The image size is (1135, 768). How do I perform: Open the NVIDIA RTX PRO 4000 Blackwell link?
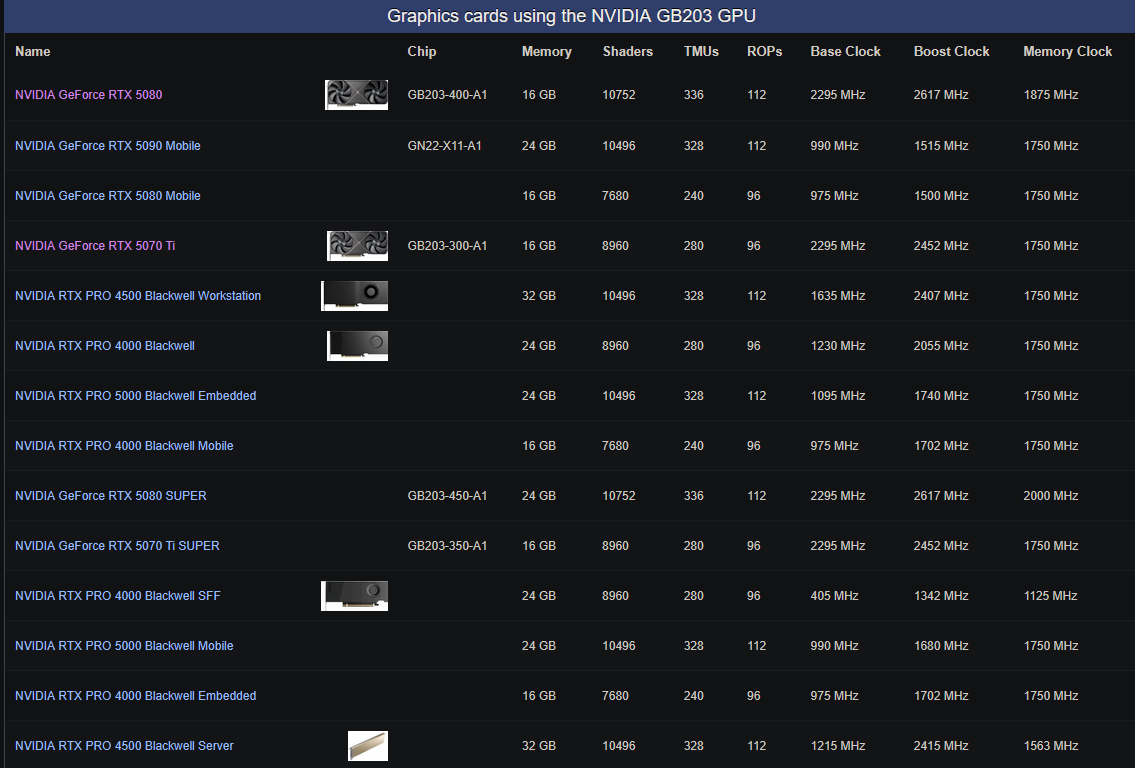(x=105, y=345)
